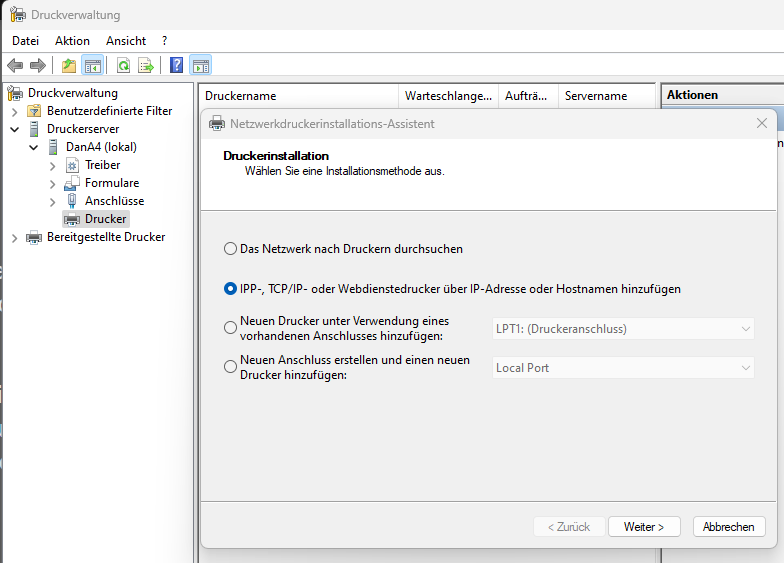This screenshot has width=784, height=563.
Task: Select the Formulare tree item label
Action: (x=112, y=183)
